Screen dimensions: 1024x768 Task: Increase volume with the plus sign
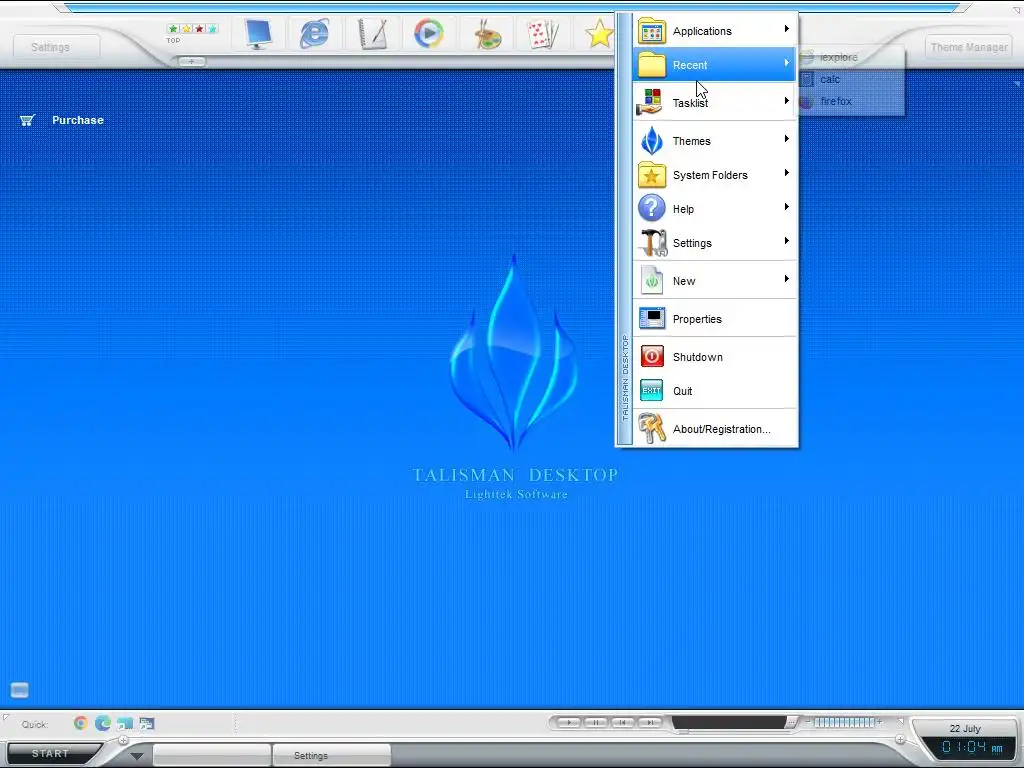(879, 722)
